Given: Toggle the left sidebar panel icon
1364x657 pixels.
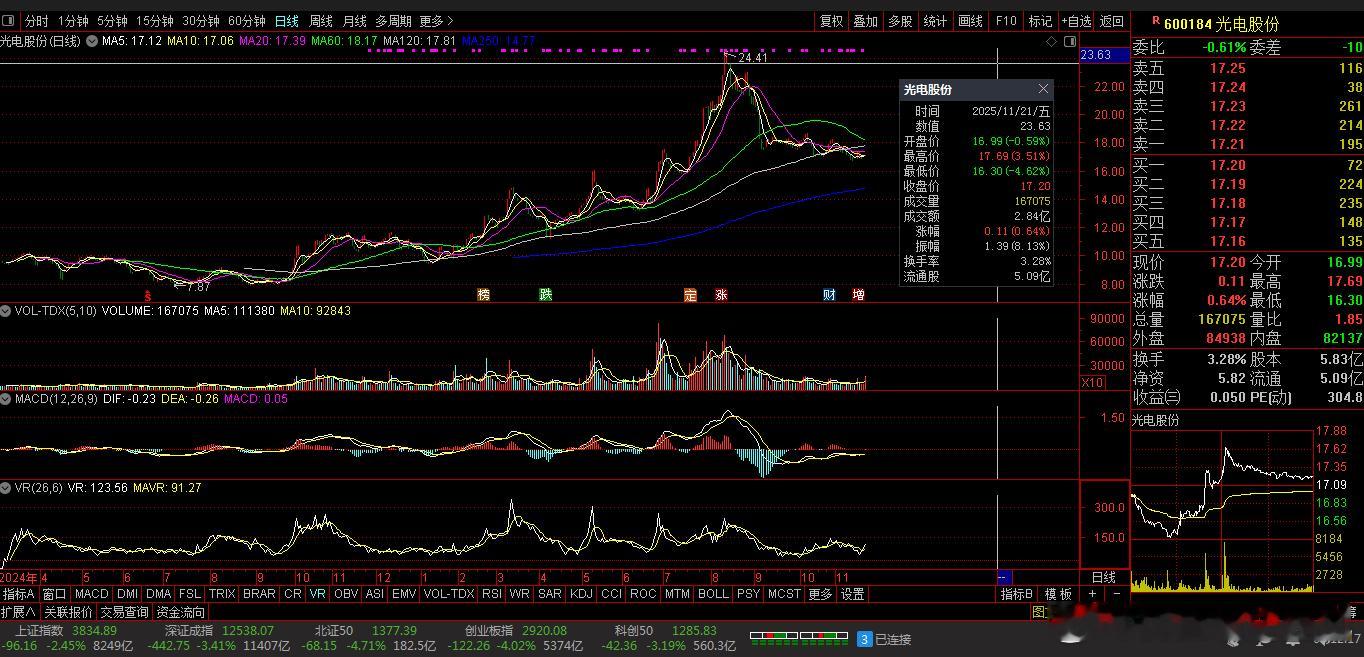Looking at the screenshot, I should 8,21.
